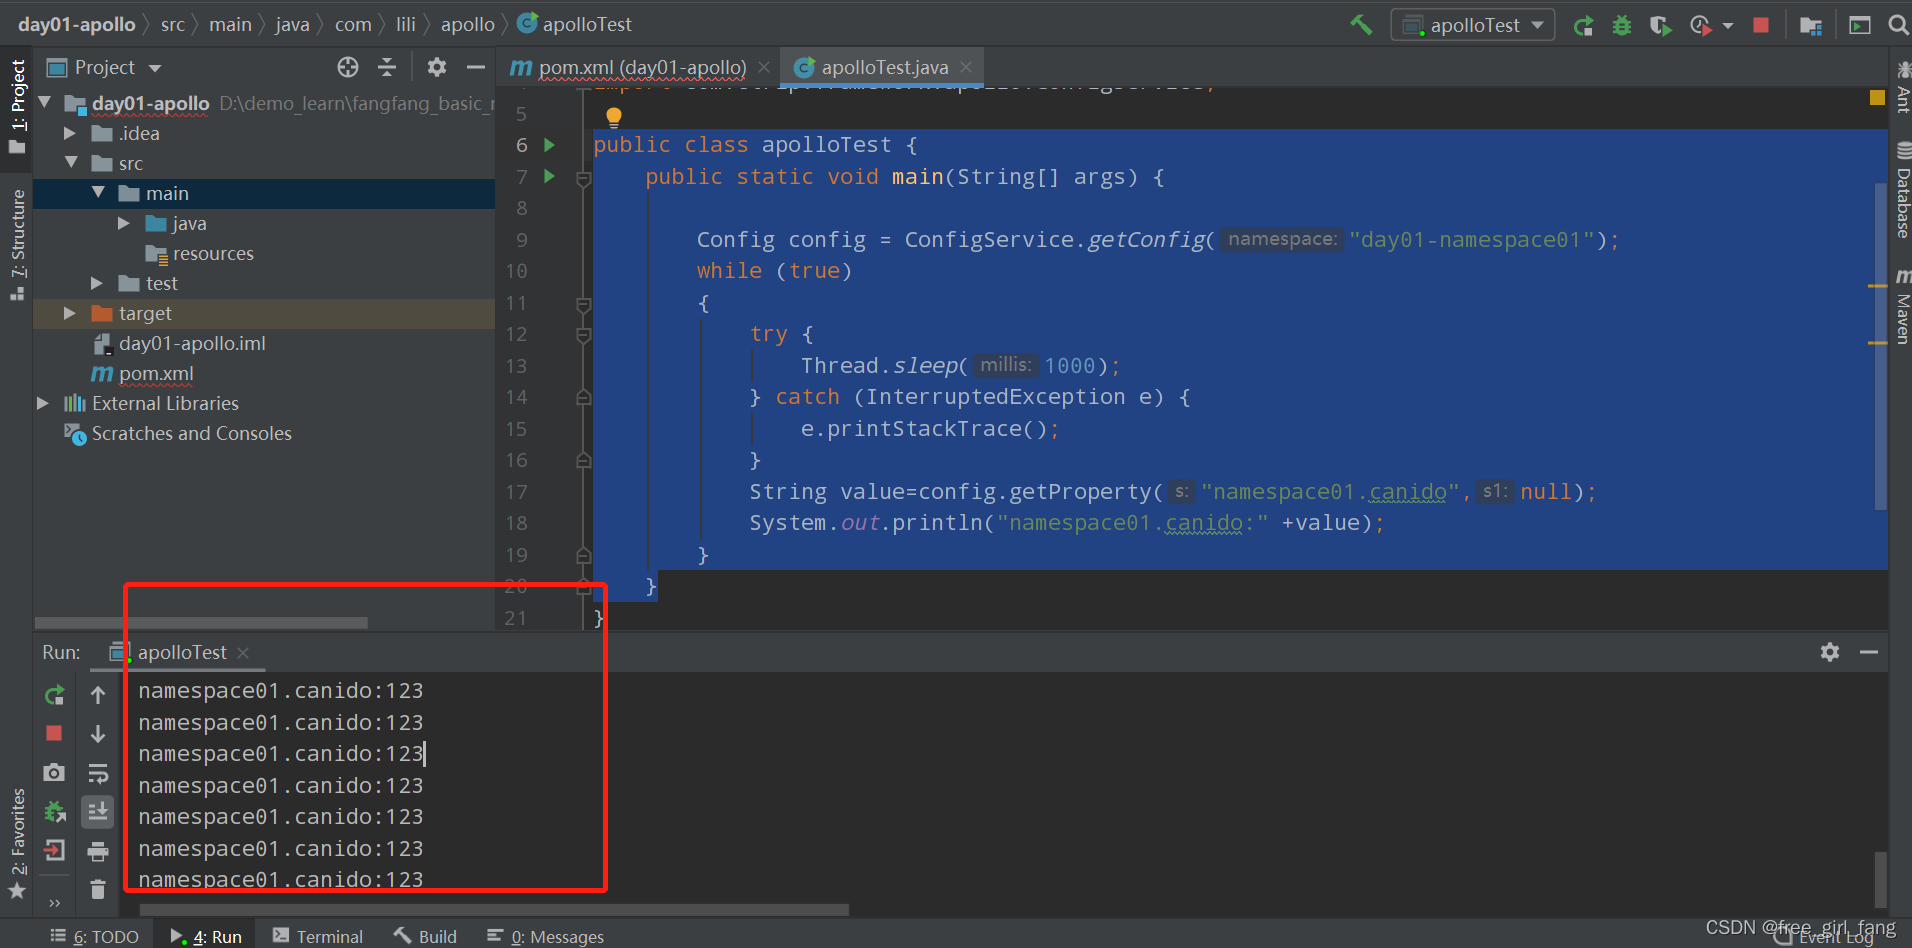Open the Database tool window
Image resolution: width=1912 pixels, height=948 pixels.
click(x=1902, y=190)
